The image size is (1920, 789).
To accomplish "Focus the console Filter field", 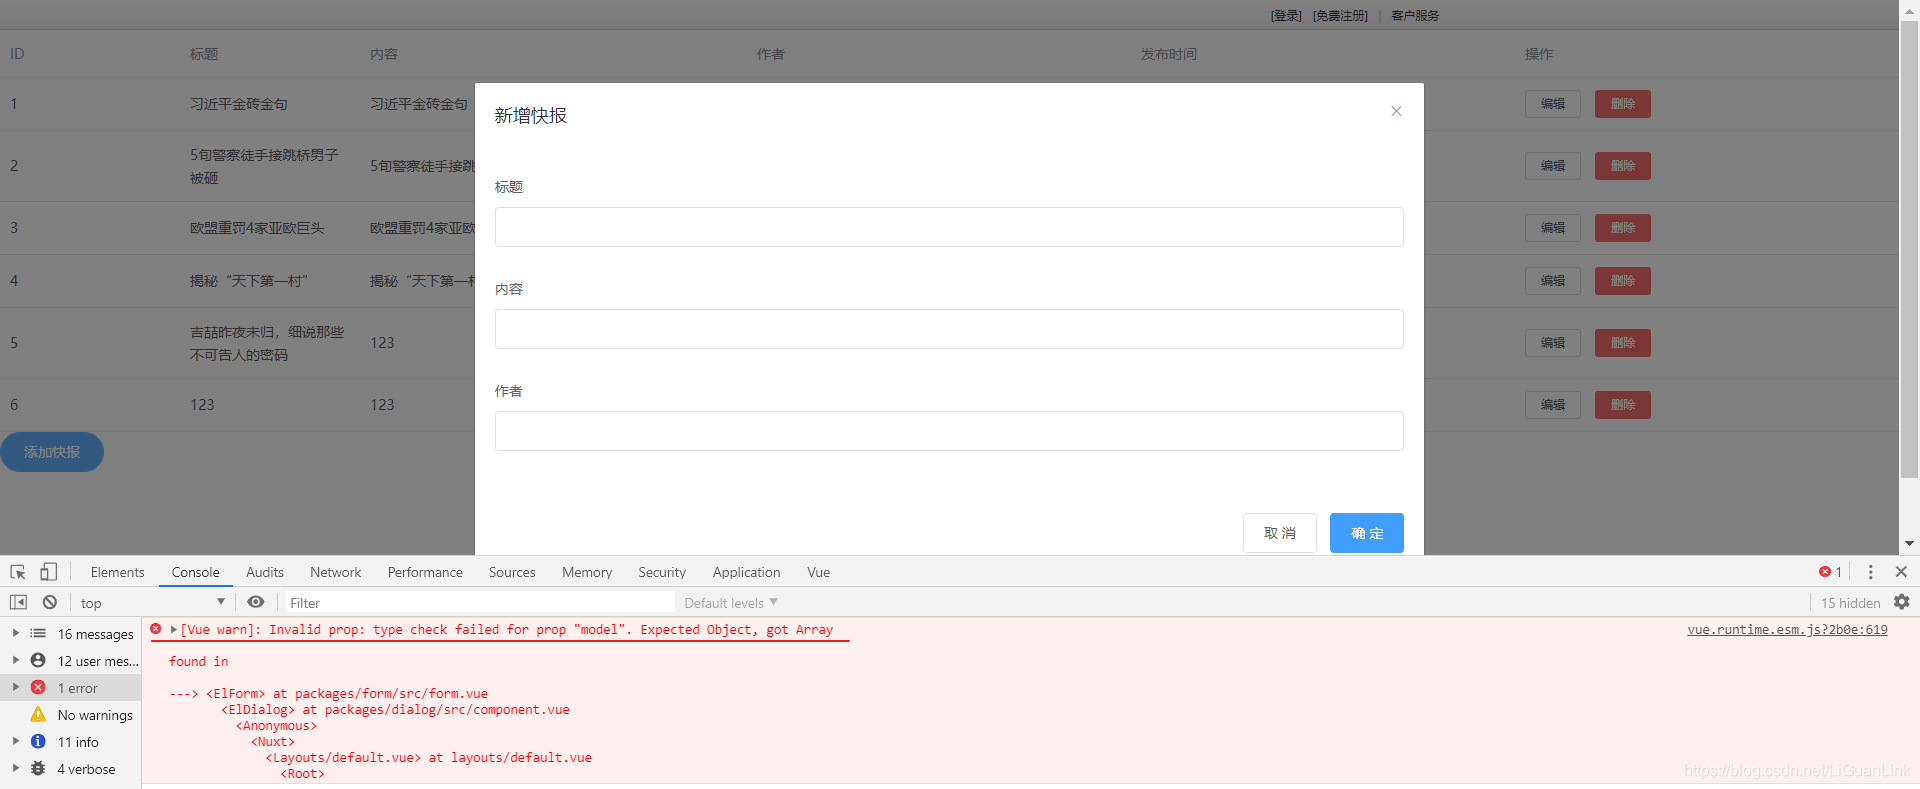I will tap(480, 603).
